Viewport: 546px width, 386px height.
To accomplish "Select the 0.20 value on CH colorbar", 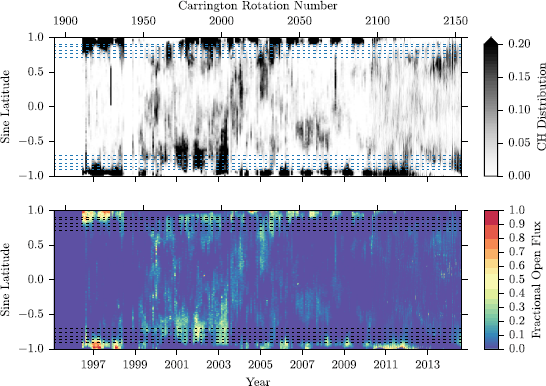I will tap(519, 44).
